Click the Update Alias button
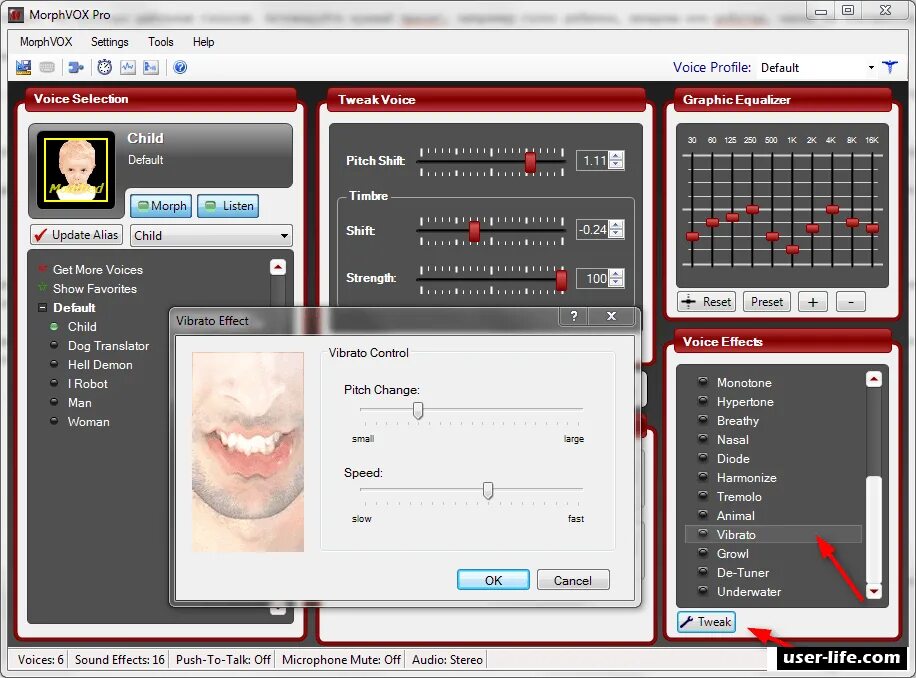This screenshot has height=678, width=916. coord(77,235)
